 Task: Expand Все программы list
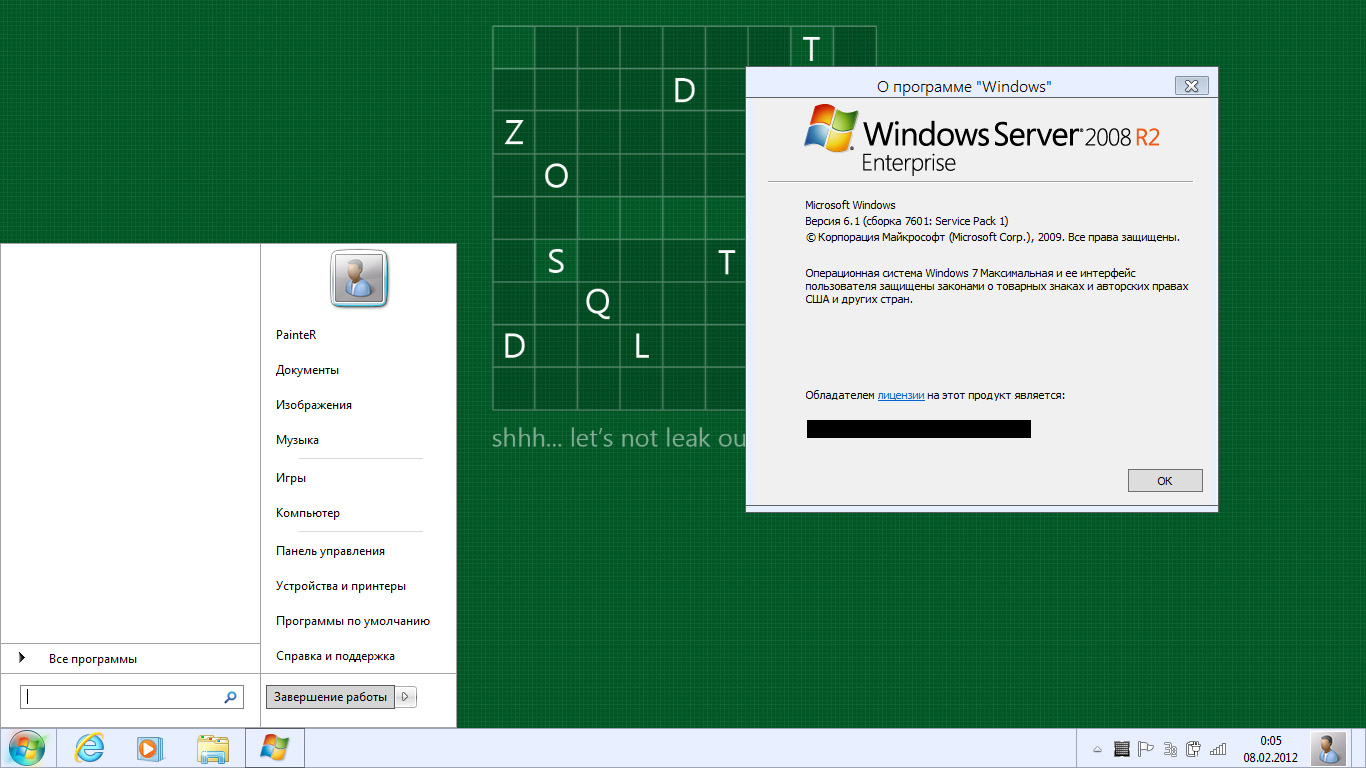click(x=92, y=659)
